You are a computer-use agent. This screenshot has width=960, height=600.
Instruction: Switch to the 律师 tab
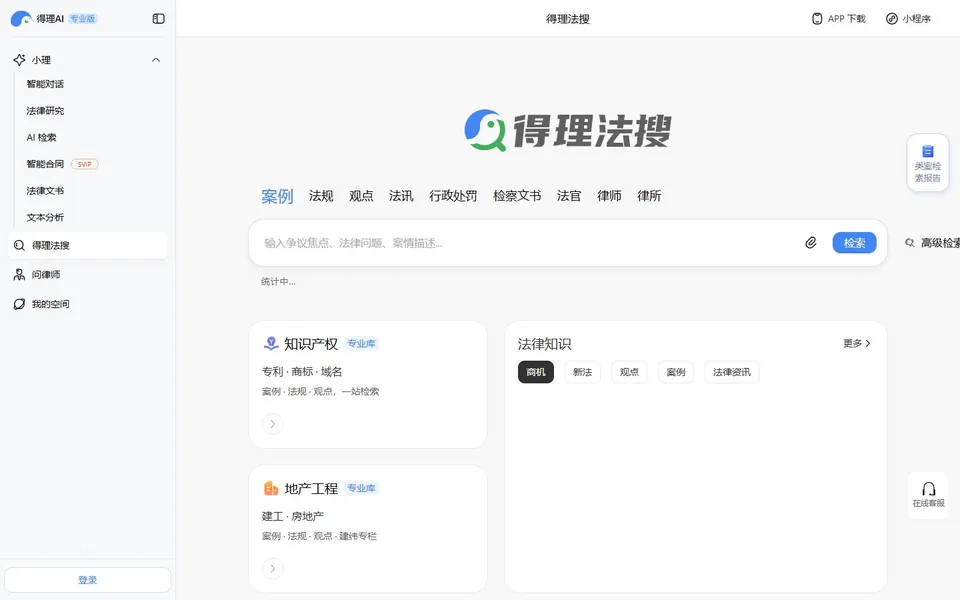click(609, 196)
